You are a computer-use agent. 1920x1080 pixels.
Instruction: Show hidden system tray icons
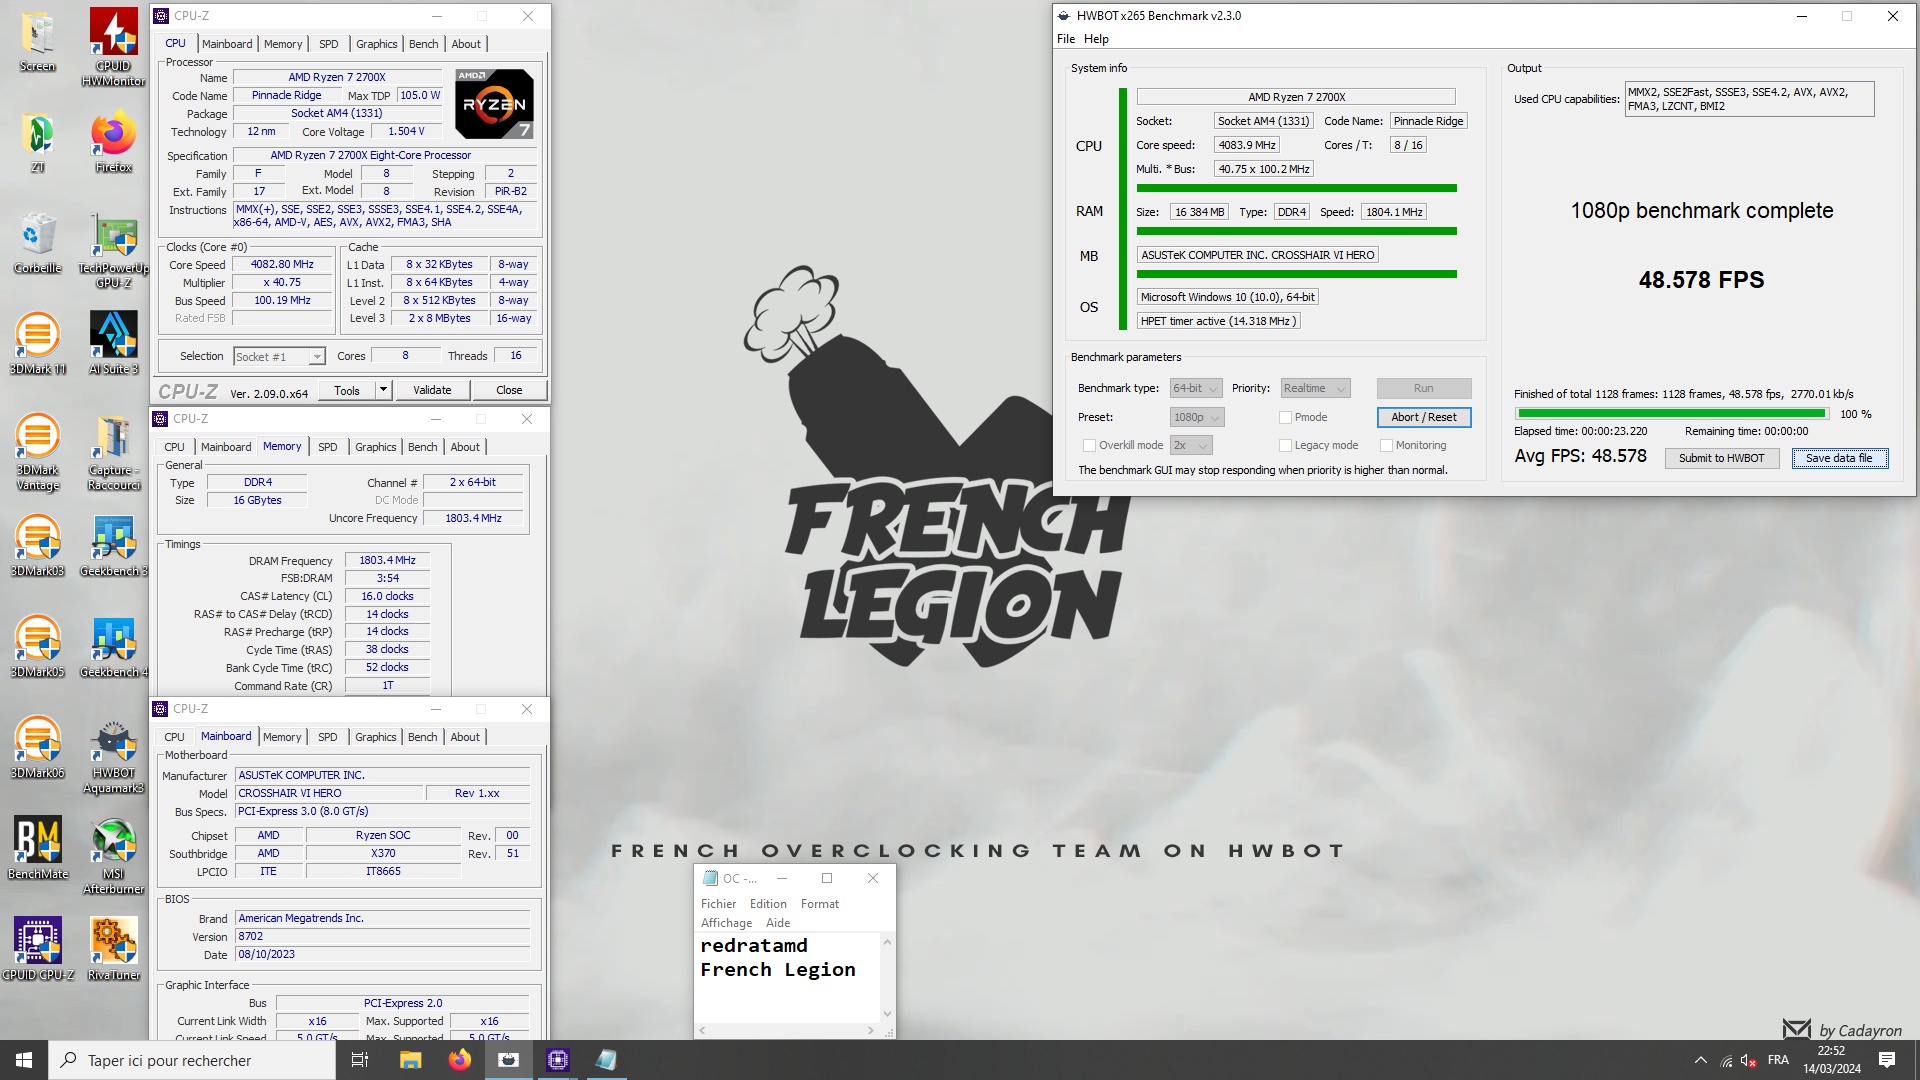(x=1700, y=1060)
